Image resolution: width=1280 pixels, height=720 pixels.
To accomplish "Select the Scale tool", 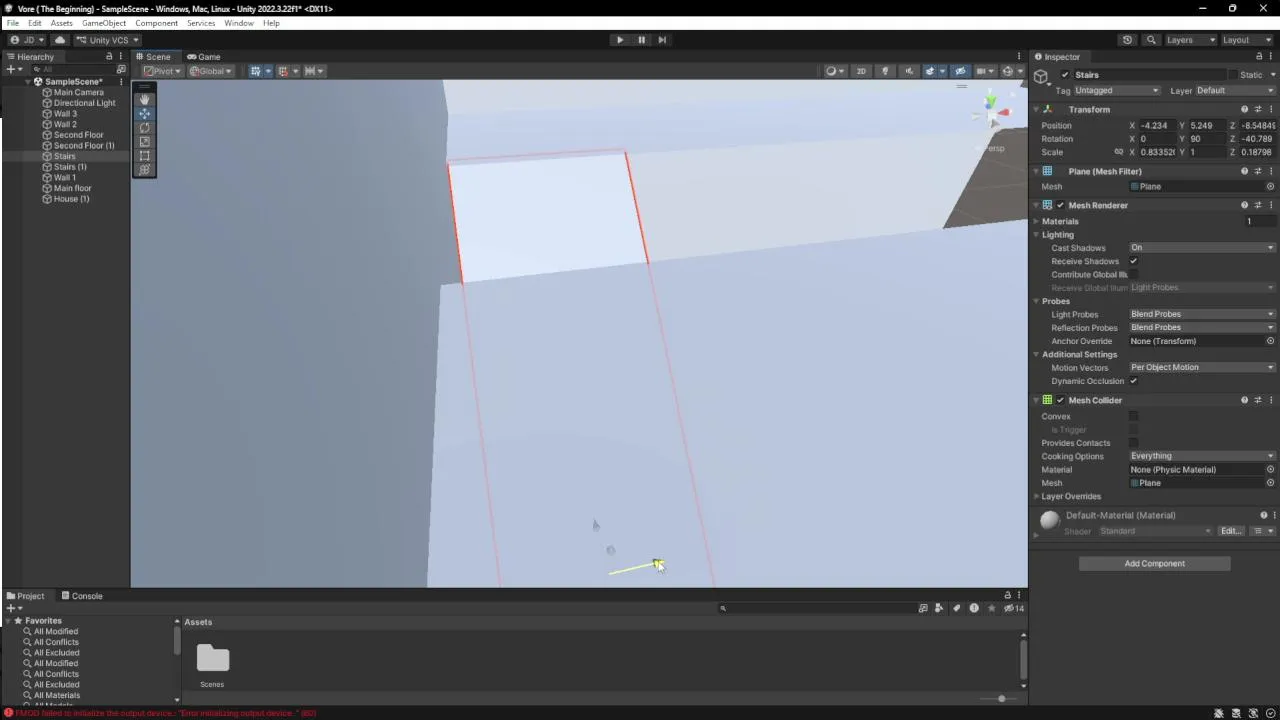I will 145,142.
